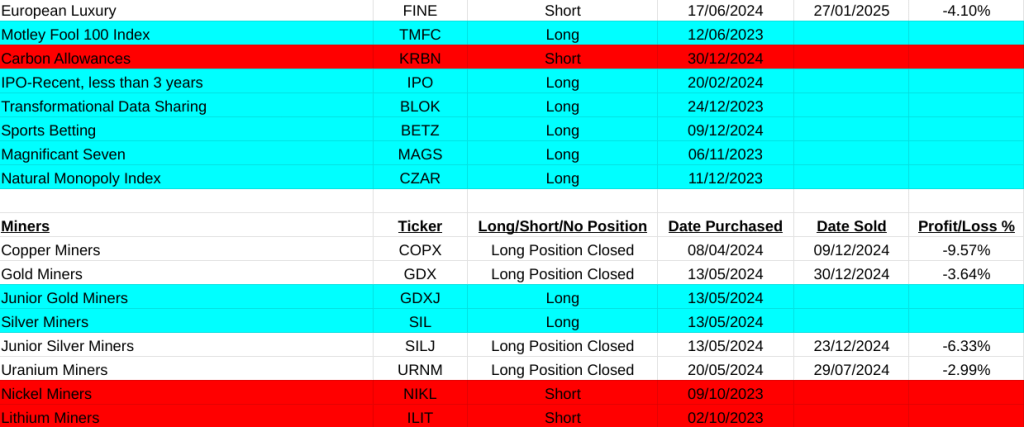
Task: Select the 27/01/2025 date sold cell
Action: pyautogui.click(x=853, y=11)
